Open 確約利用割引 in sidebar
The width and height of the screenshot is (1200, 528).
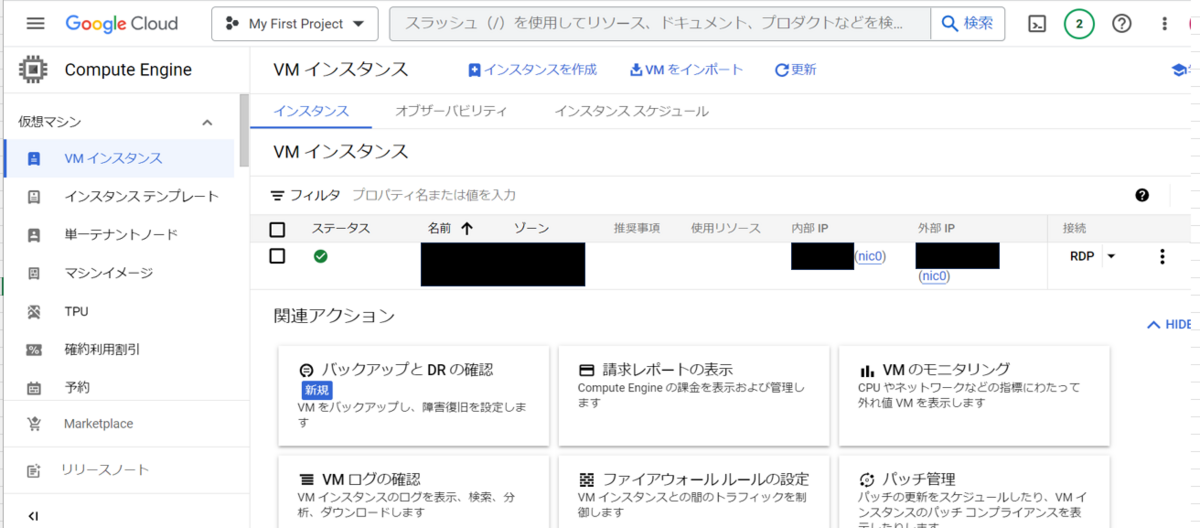click(x=119, y=349)
